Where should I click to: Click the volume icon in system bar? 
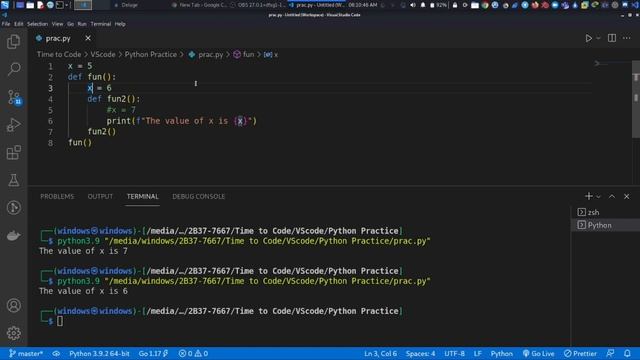(413, 5)
